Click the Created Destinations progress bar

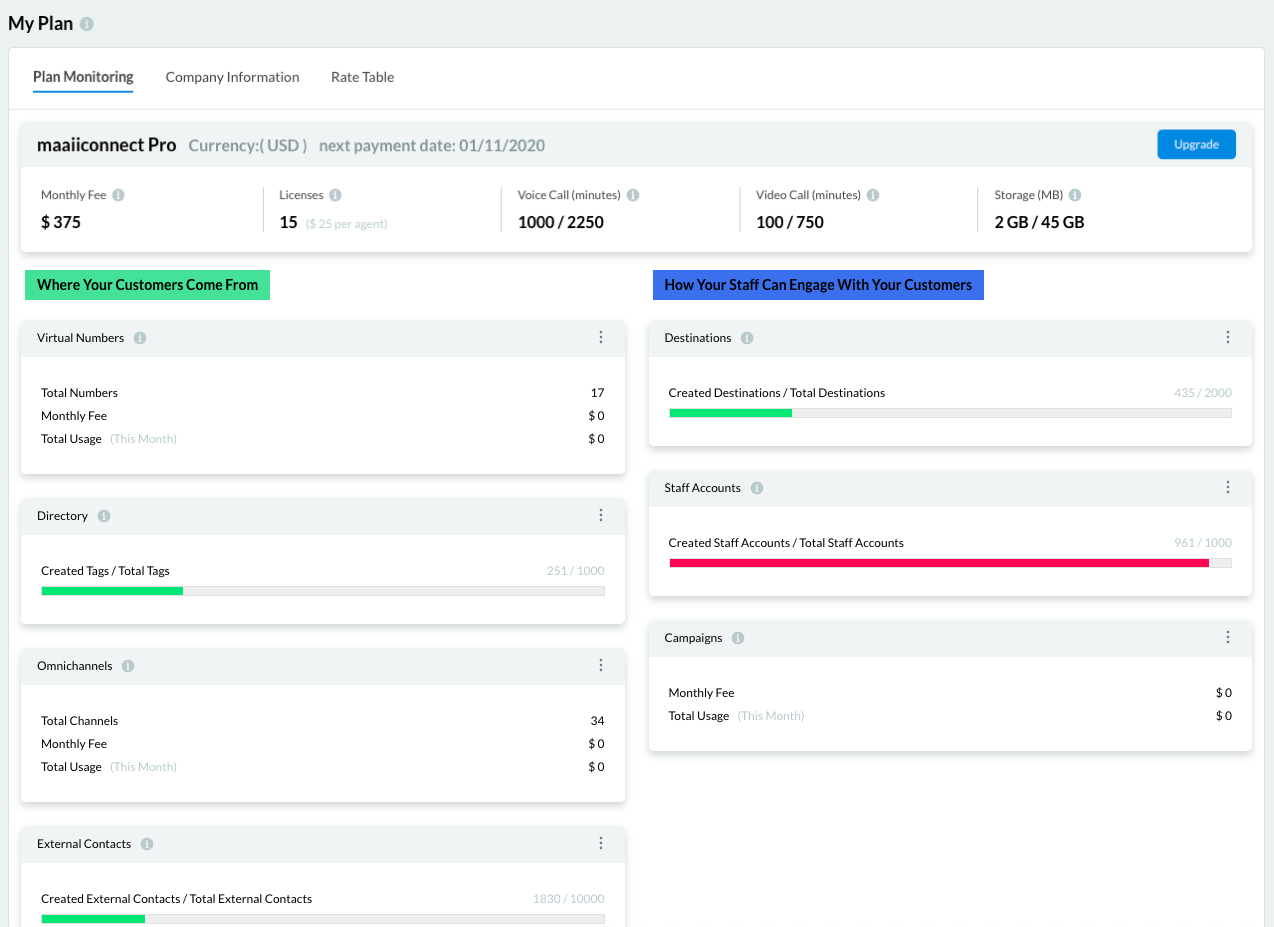(950, 413)
